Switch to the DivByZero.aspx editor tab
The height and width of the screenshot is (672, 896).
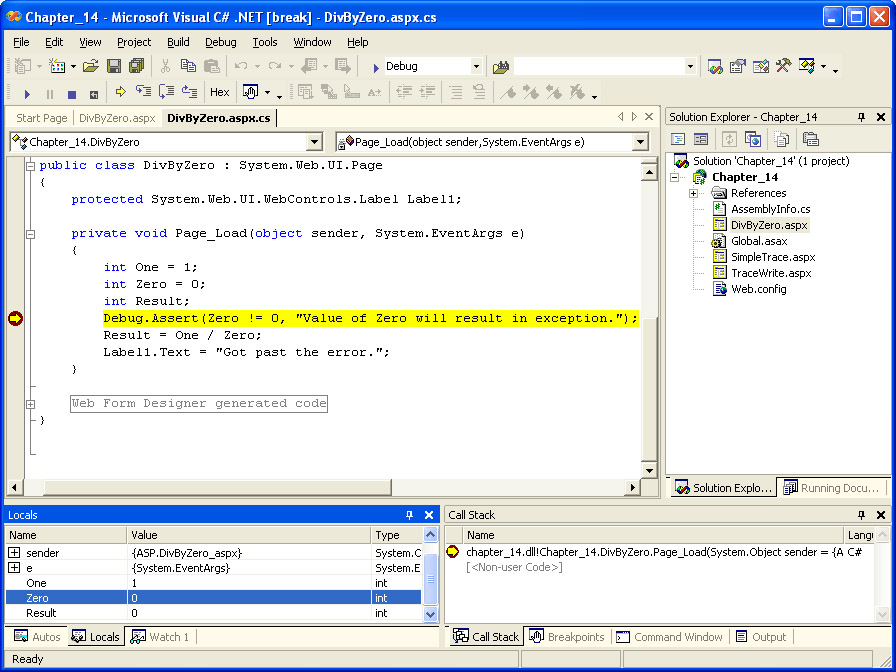coord(117,118)
